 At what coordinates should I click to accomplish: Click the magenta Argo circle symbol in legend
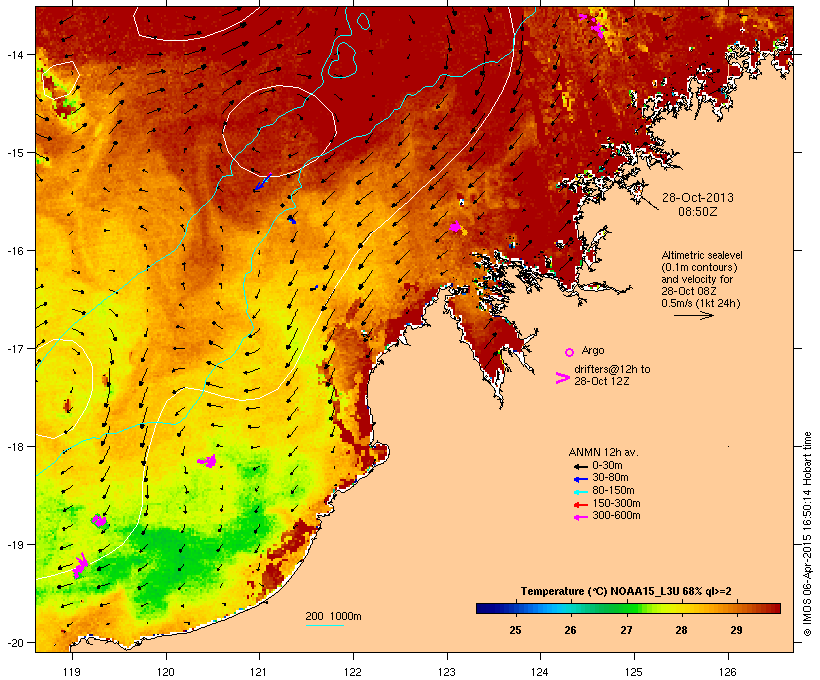coord(570,352)
